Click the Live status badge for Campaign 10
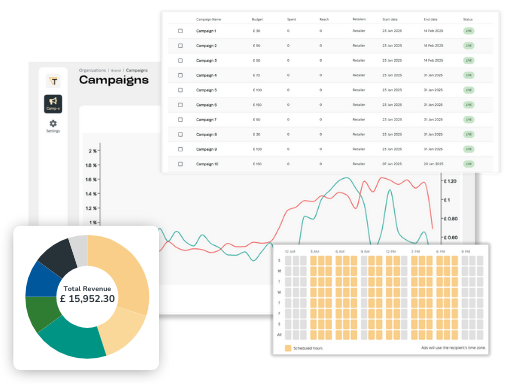The width and height of the screenshot is (512, 384). (x=469, y=164)
